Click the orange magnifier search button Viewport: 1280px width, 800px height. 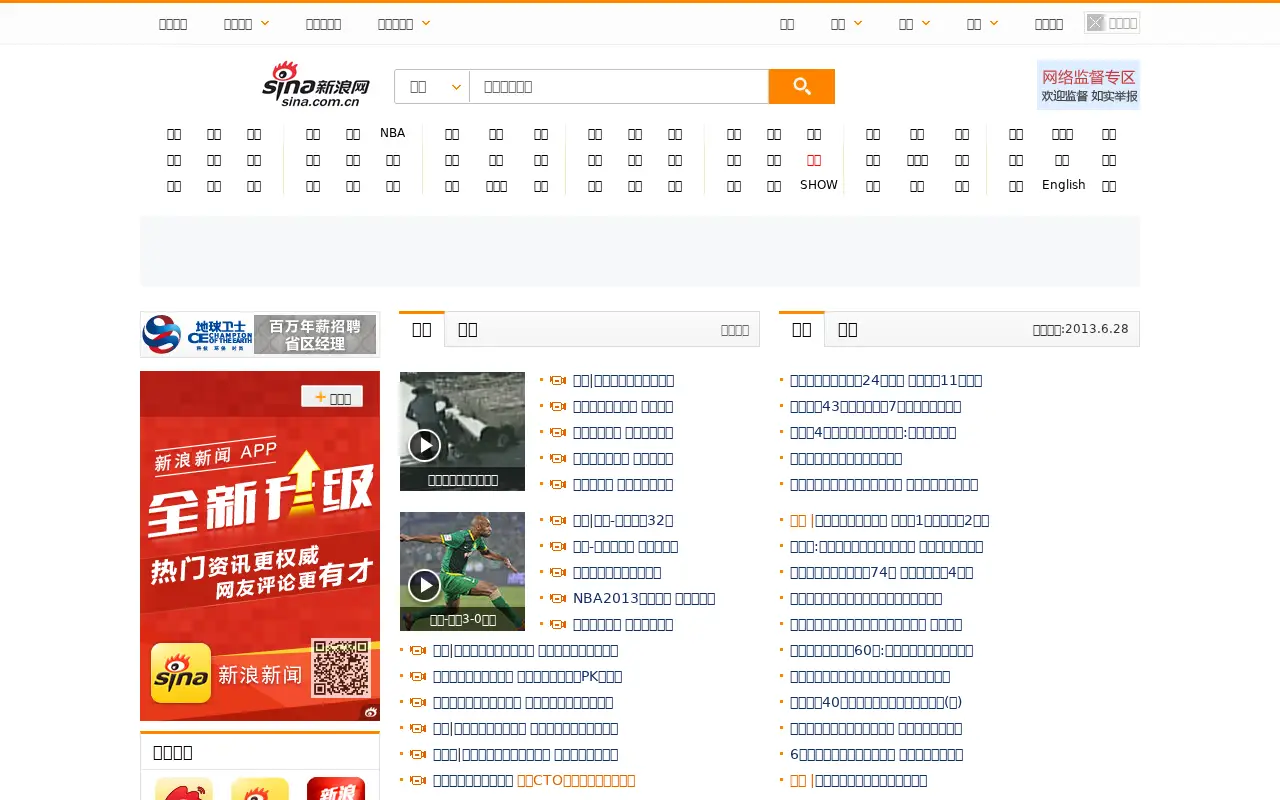coord(801,86)
